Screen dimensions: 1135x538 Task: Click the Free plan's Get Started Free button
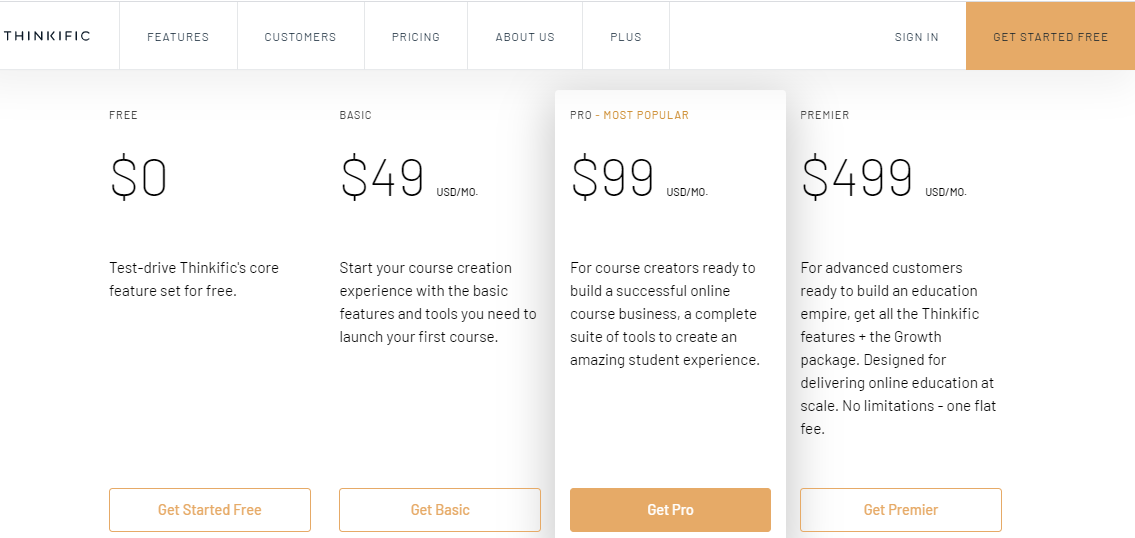coord(210,510)
